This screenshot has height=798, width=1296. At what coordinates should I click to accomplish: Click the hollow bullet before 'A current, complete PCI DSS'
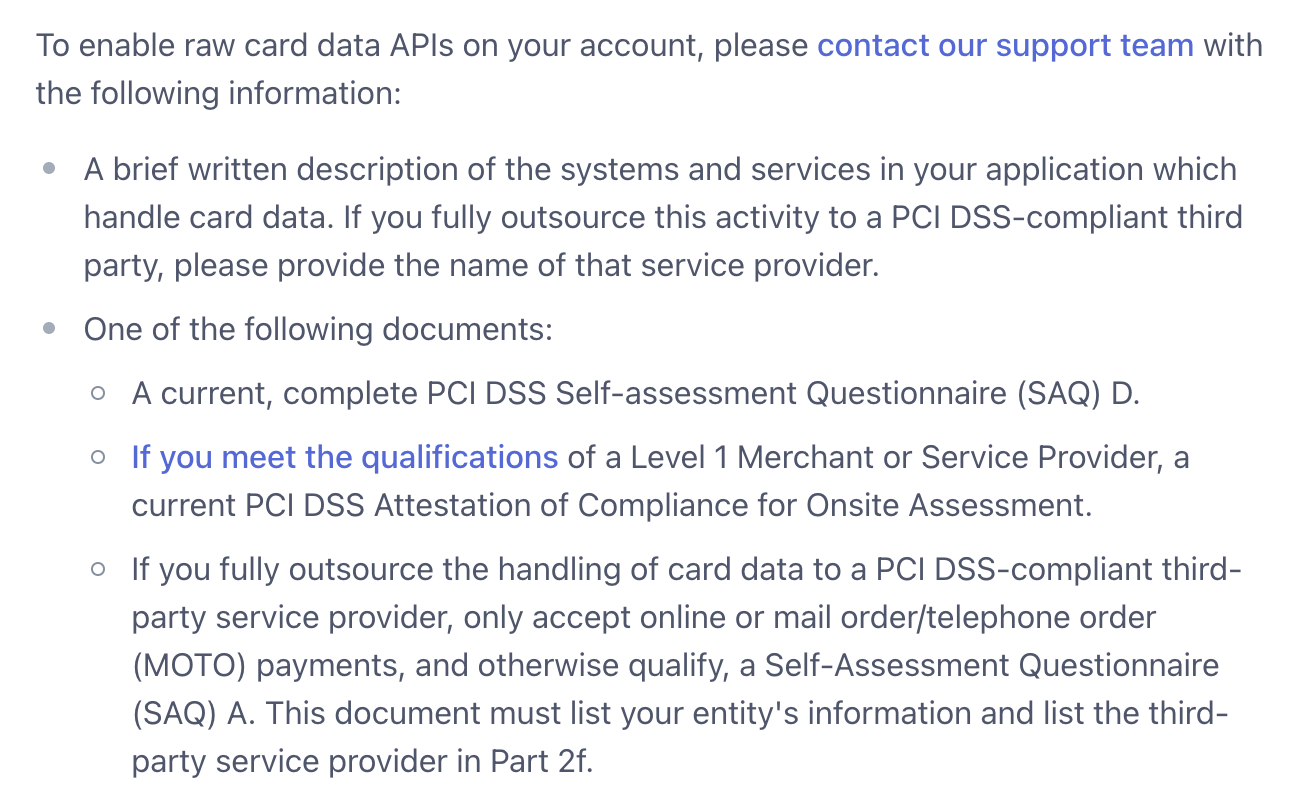[97, 394]
